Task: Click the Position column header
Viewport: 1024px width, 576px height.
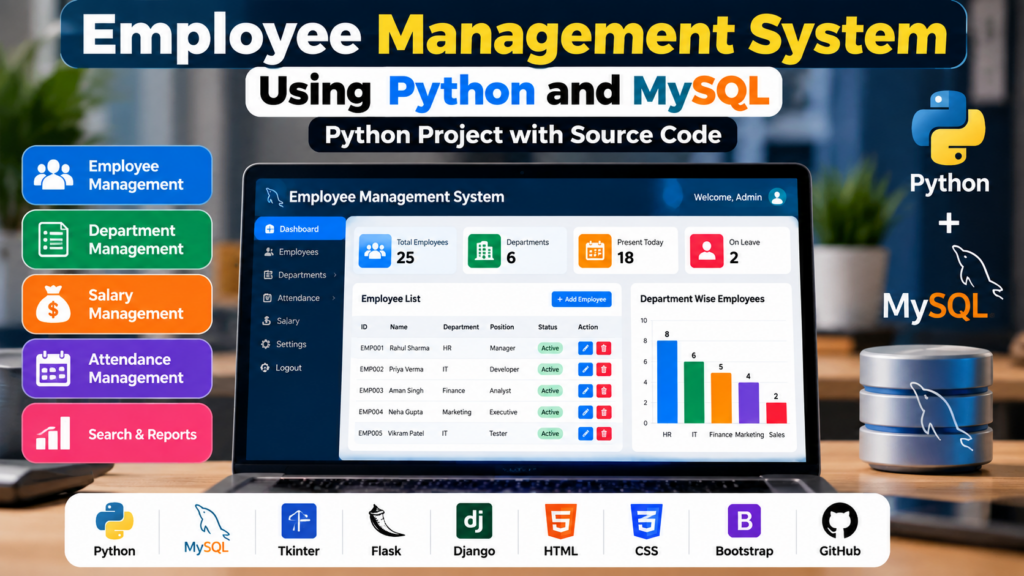Action: [502, 327]
